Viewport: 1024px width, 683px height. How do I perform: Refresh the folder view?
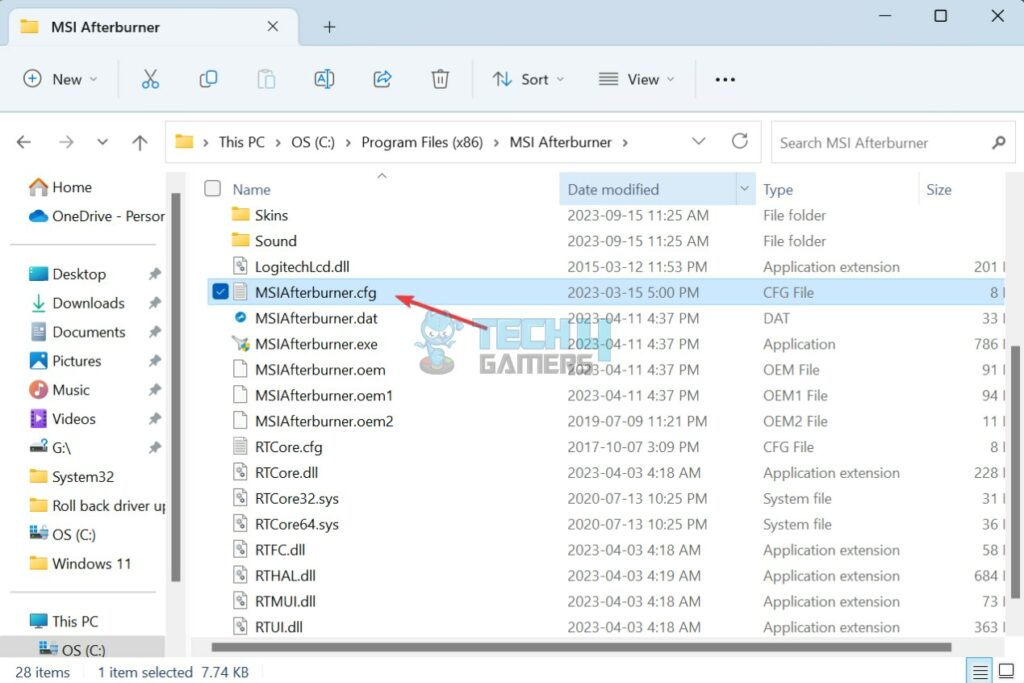[x=739, y=142]
